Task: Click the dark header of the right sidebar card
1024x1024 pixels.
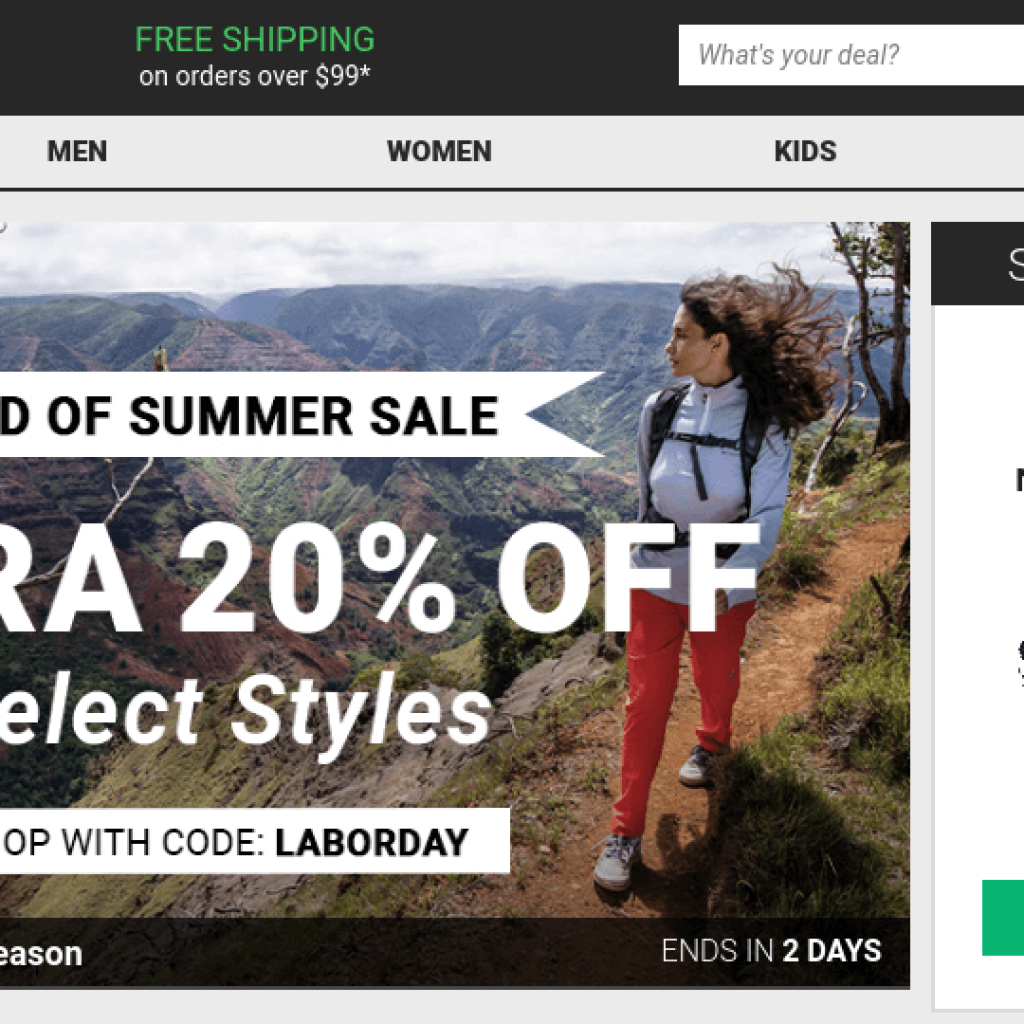Action: 978,264
